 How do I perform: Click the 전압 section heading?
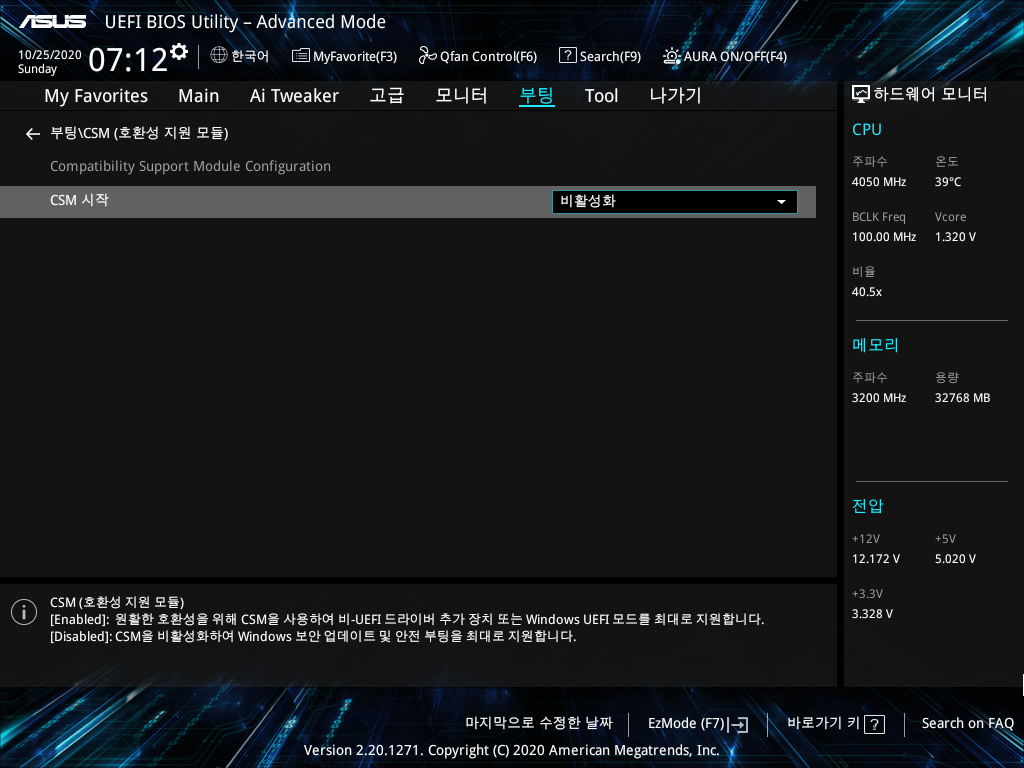(867, 506)
